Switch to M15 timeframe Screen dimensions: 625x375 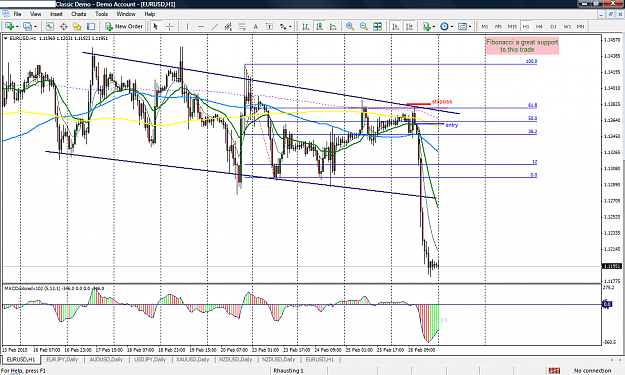(512, 26)
